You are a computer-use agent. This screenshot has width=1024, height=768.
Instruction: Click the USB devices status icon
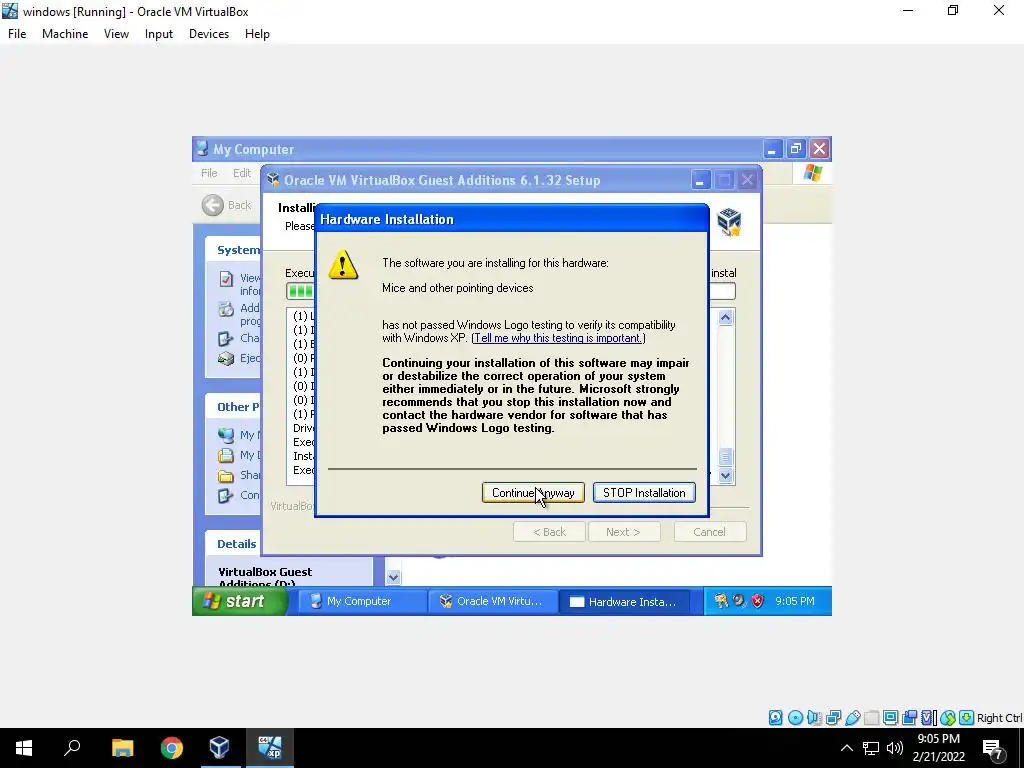pos(852,718)
